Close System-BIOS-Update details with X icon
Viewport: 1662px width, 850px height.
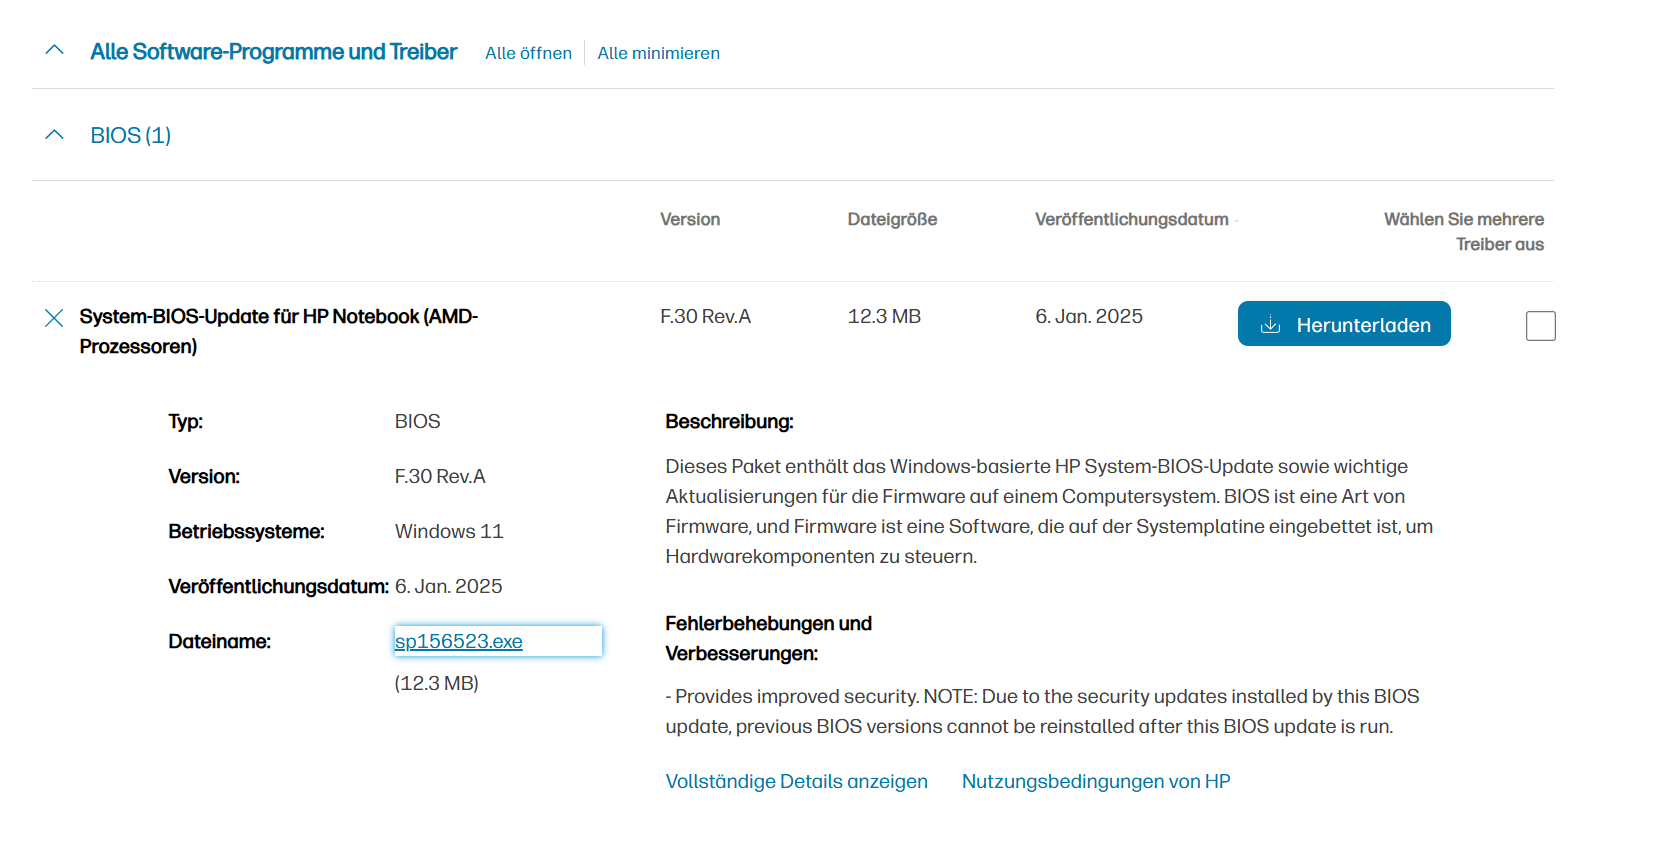54,318
